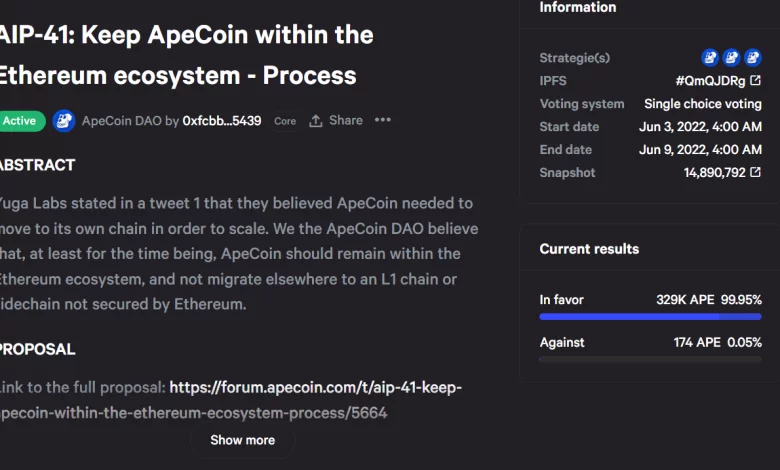780x470 pixels.
Task: Click the Active status badge
Action: point(20,121)
